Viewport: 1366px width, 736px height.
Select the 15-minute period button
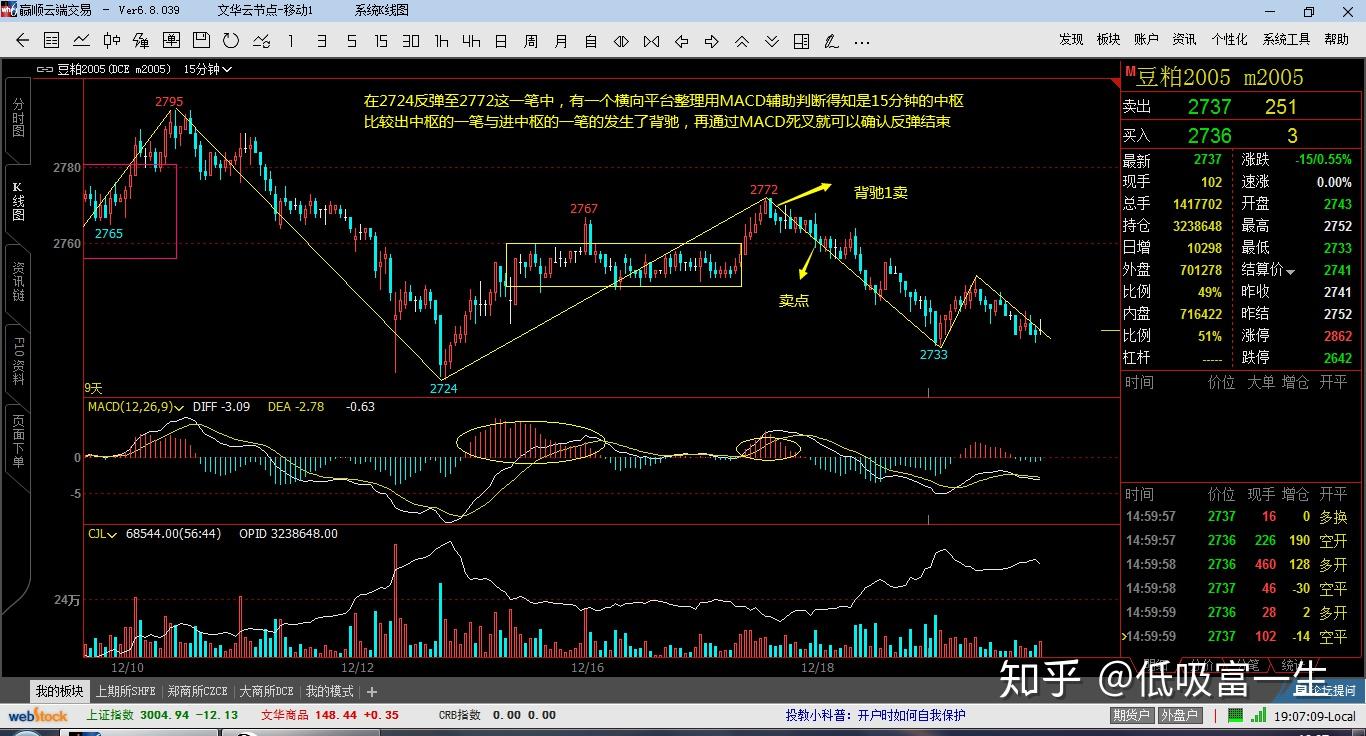point(381,41)
